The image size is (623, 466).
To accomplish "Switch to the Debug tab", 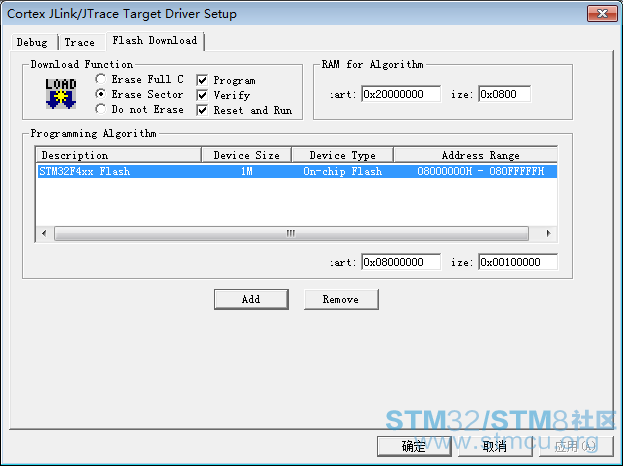I will click(x=32, y=42).
